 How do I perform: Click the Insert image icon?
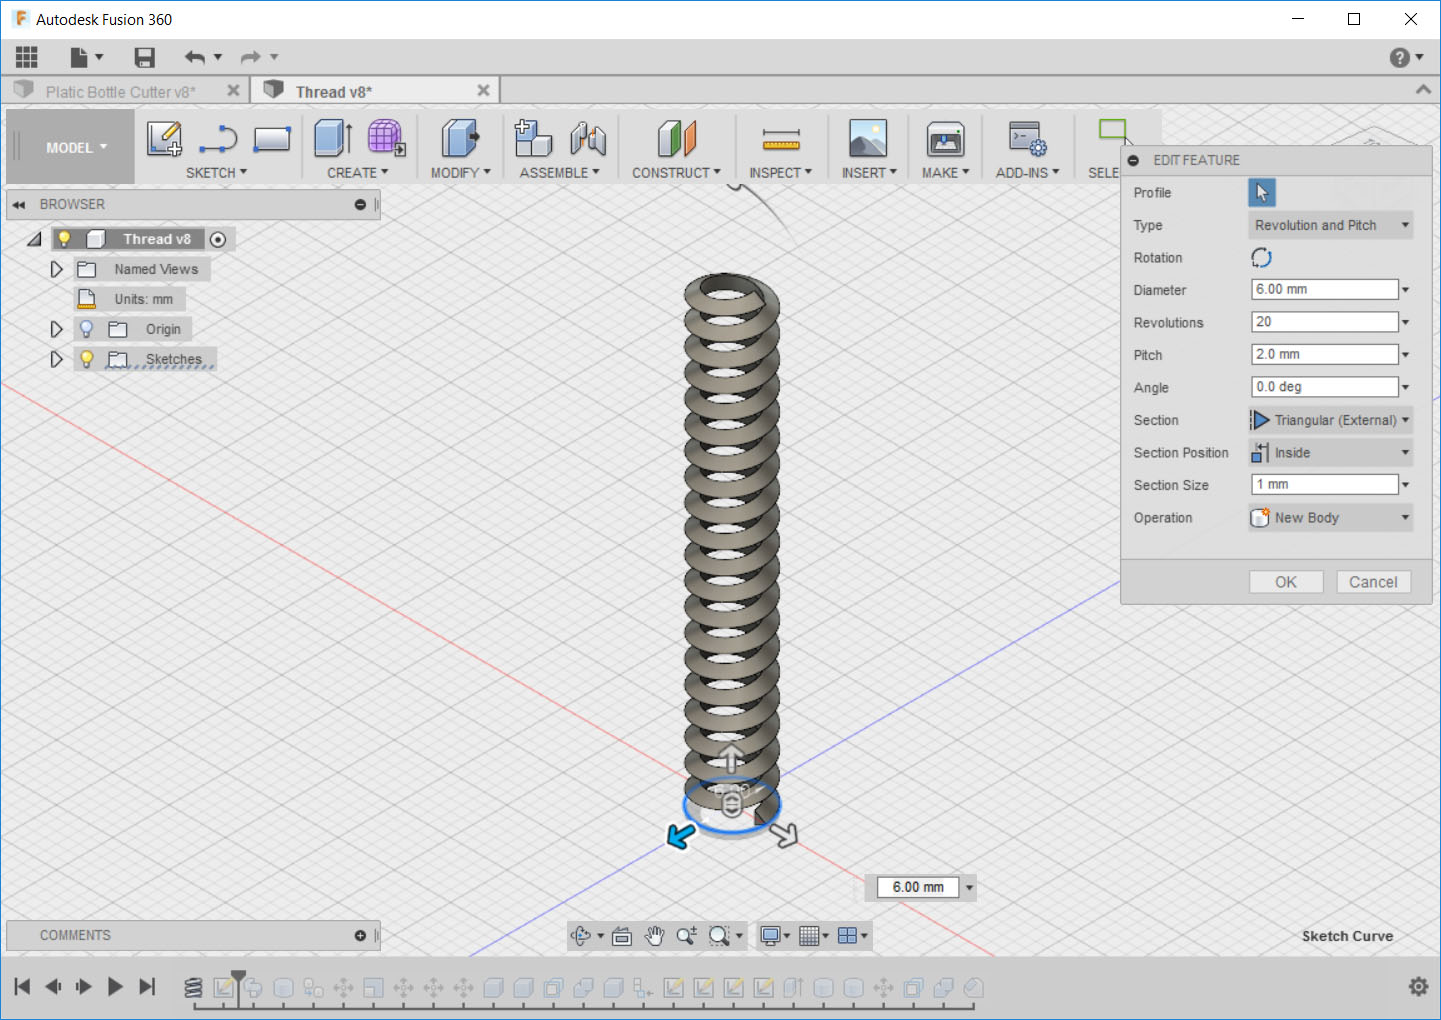[x=868, y=138]
